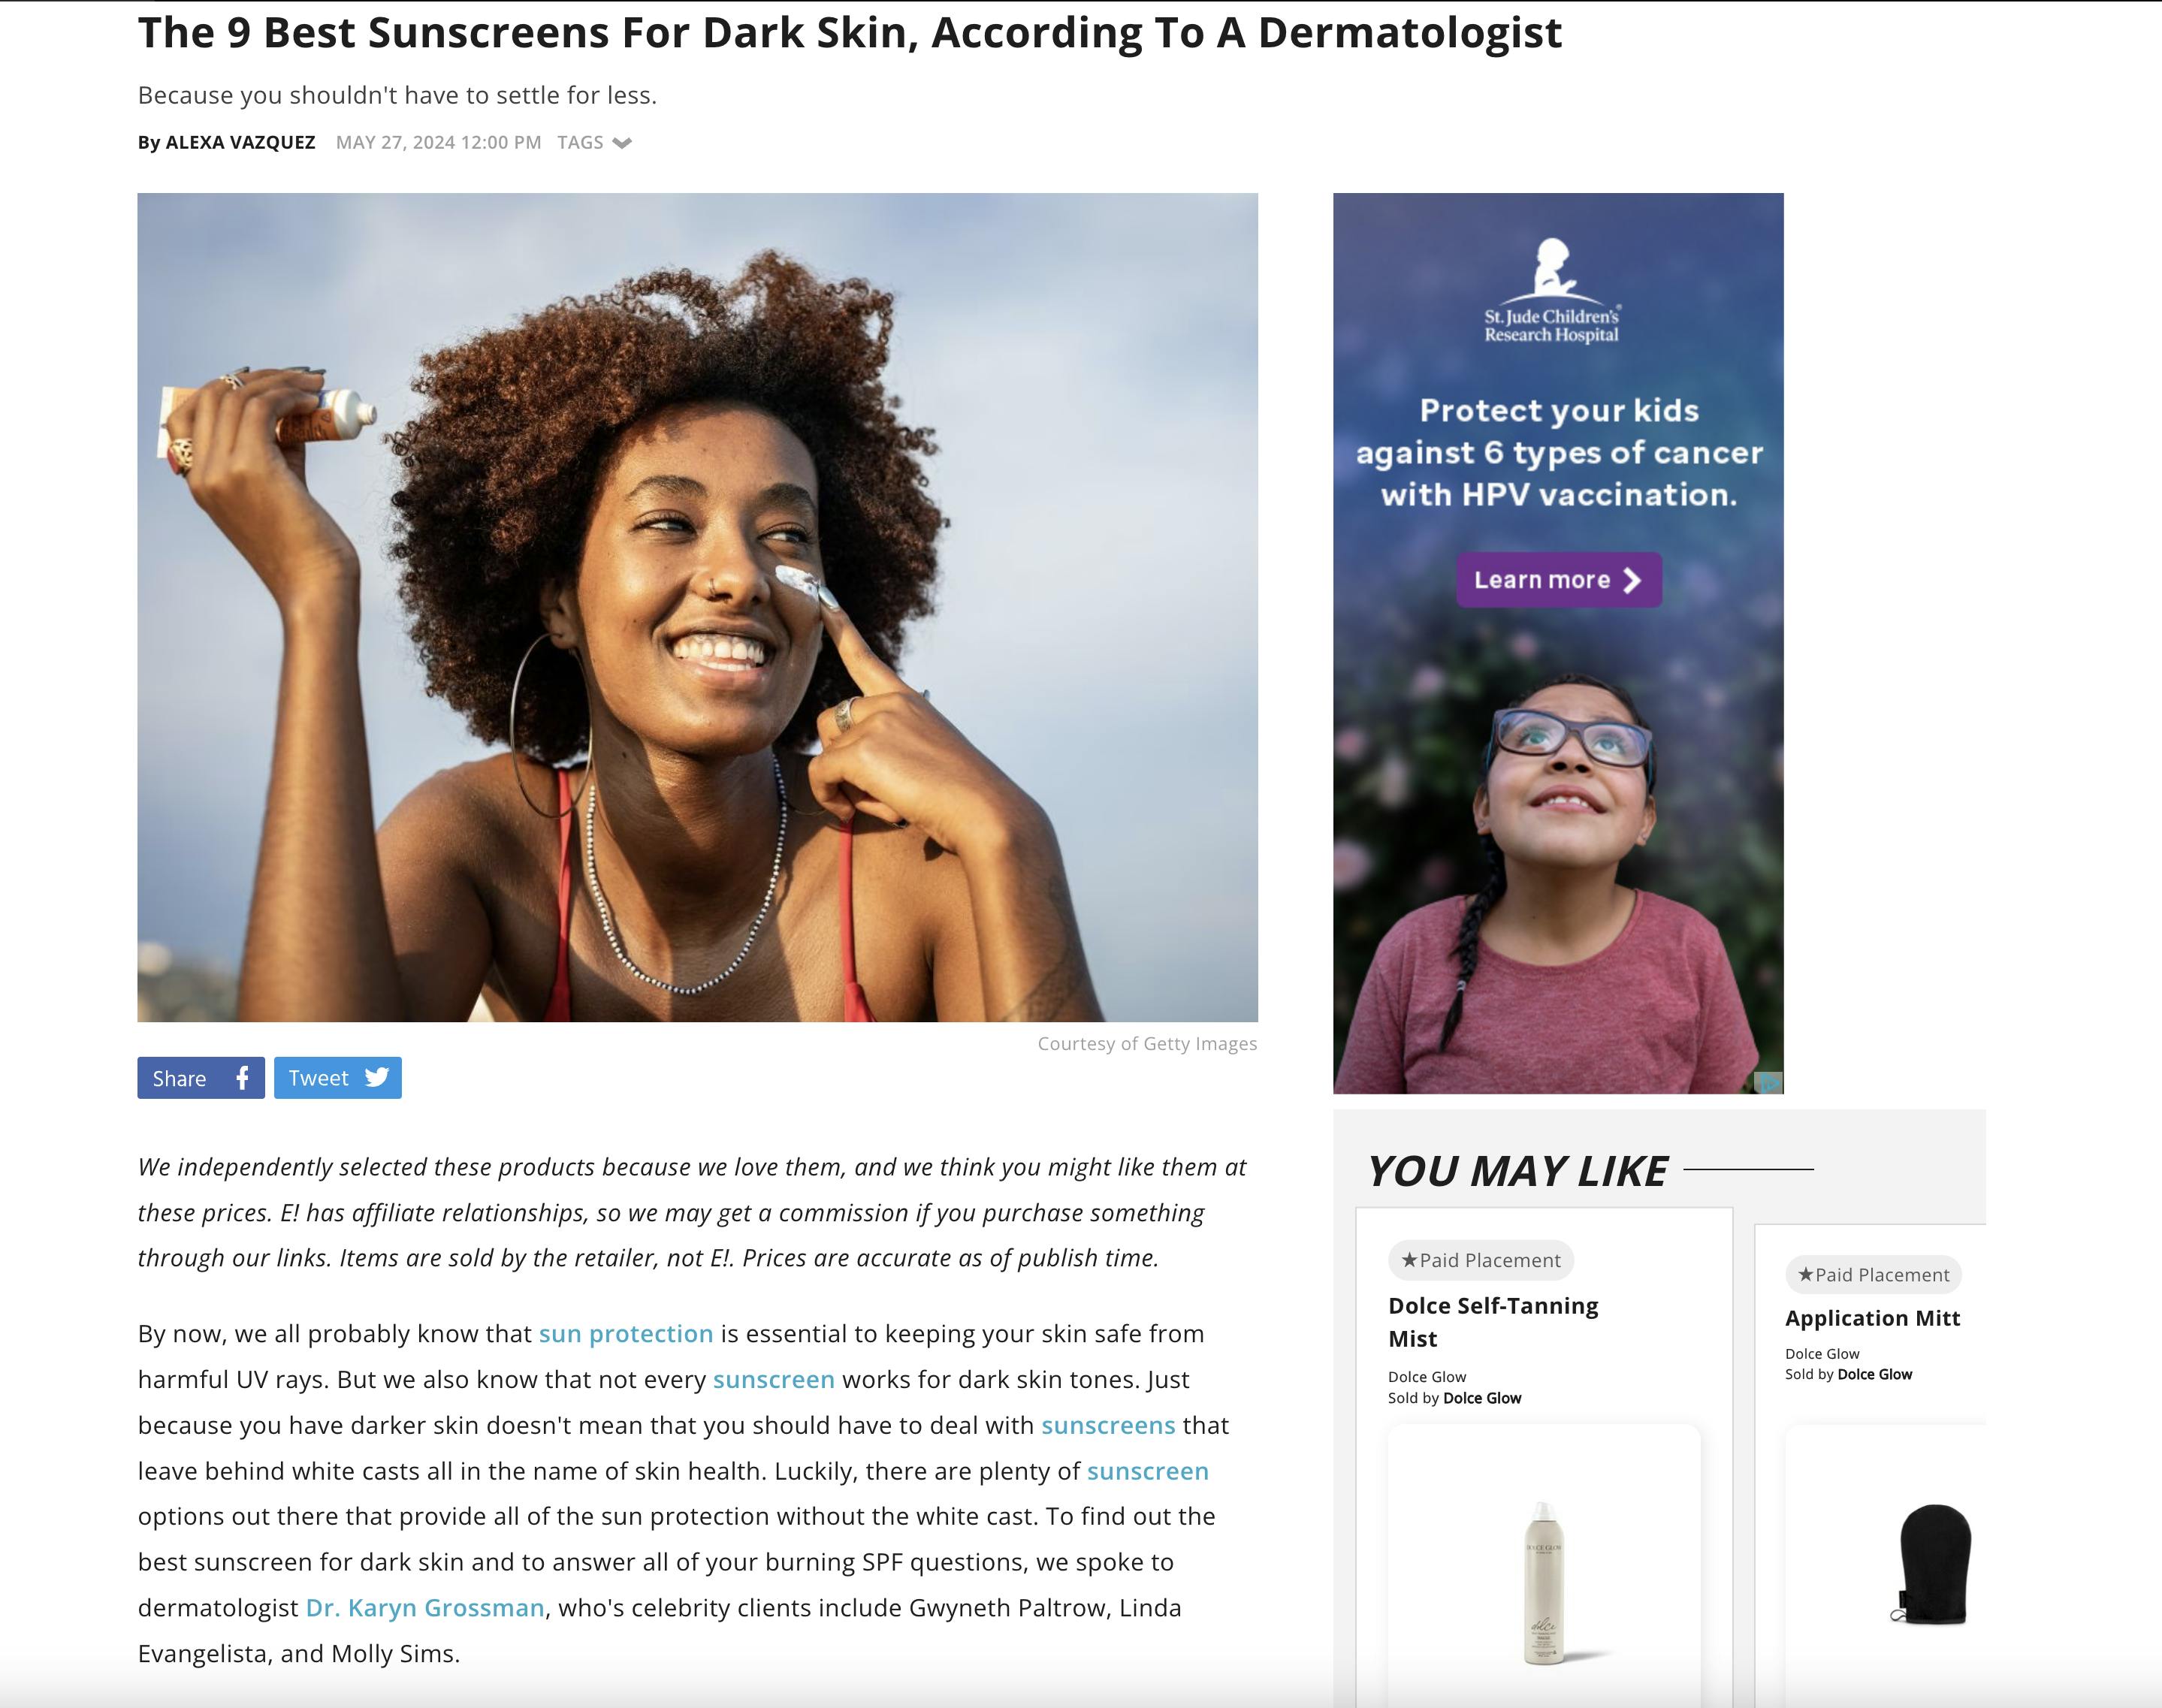The height and width of the screenshot is (1708, 2162).
Task: Click the Dolce Self-Tanning Mist title
Action: 1493,1322
